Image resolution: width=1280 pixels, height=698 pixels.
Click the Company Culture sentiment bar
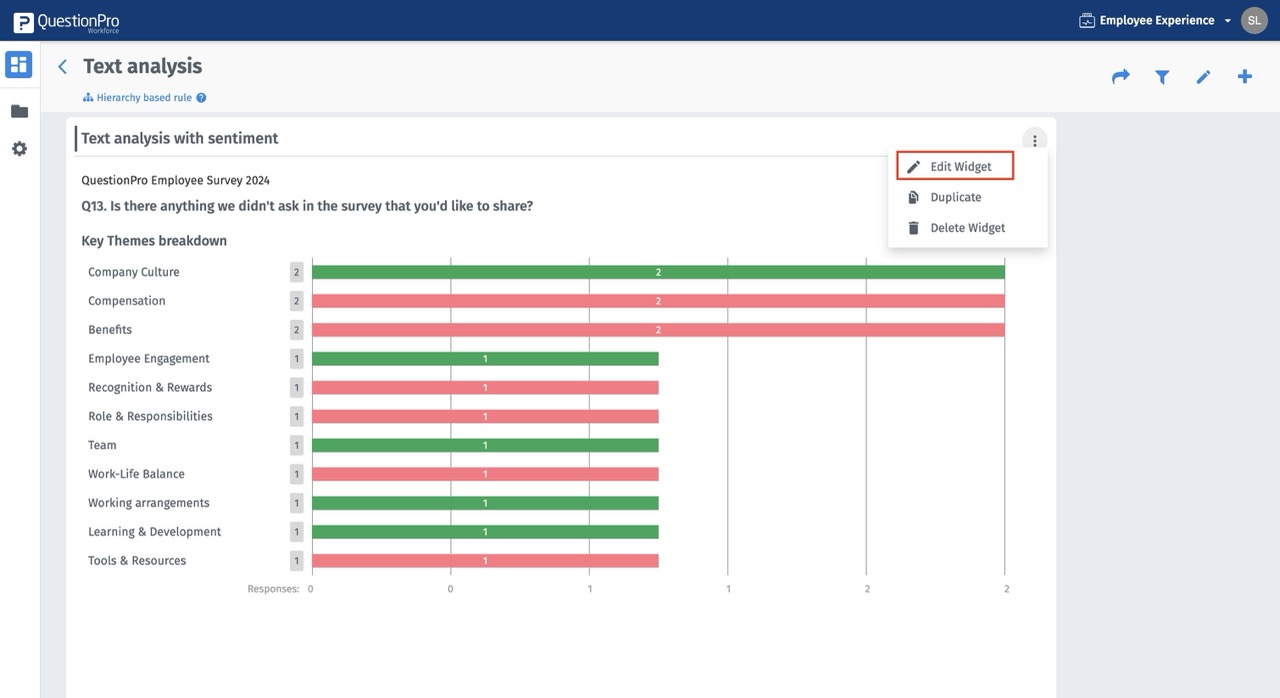point(658,271)
